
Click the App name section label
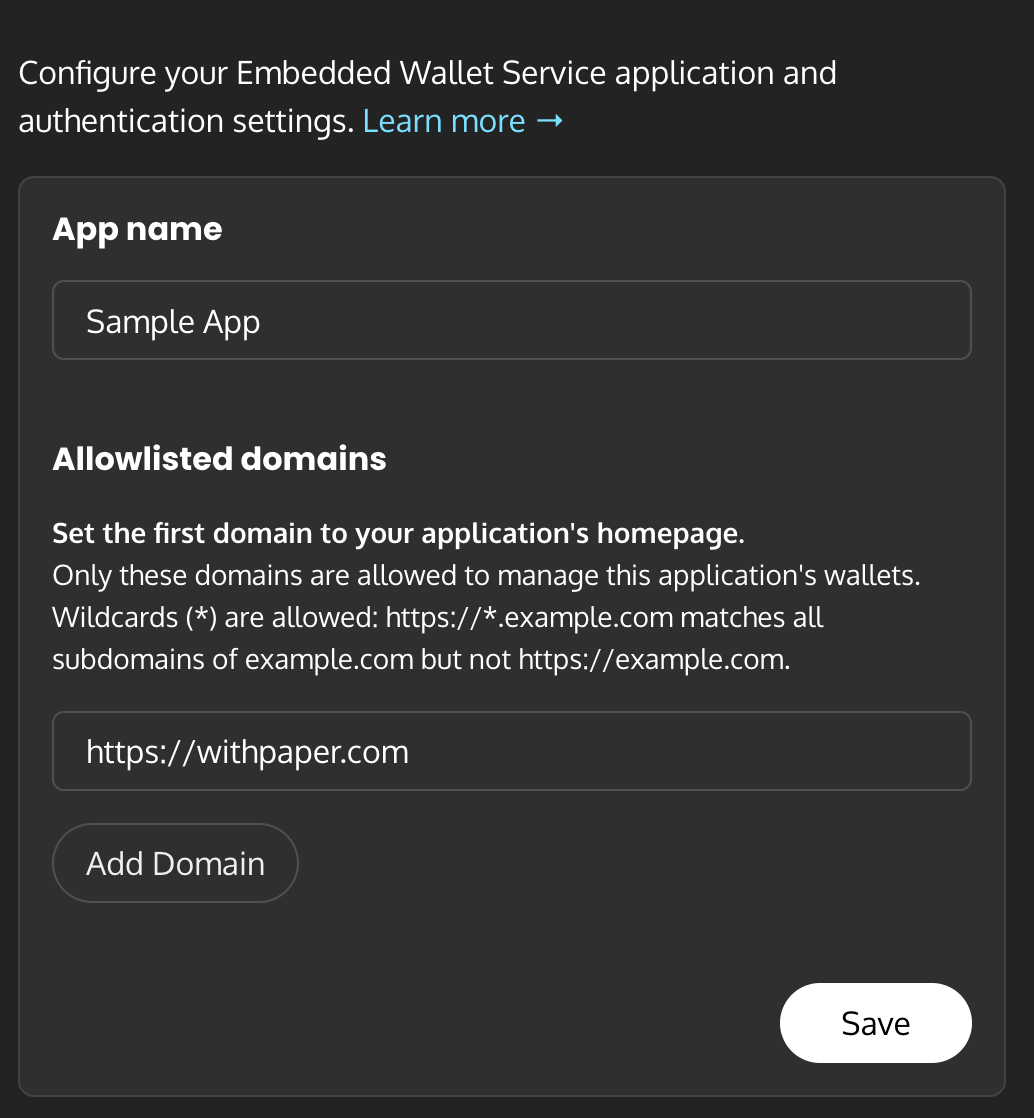[137, 229]
